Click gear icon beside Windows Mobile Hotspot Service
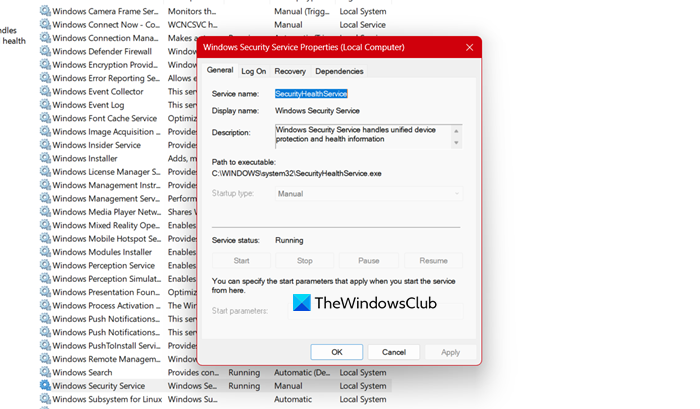Image resolution: width=700 pixels, height=409 pixels. pyautogui.click(x=45, y=238)
